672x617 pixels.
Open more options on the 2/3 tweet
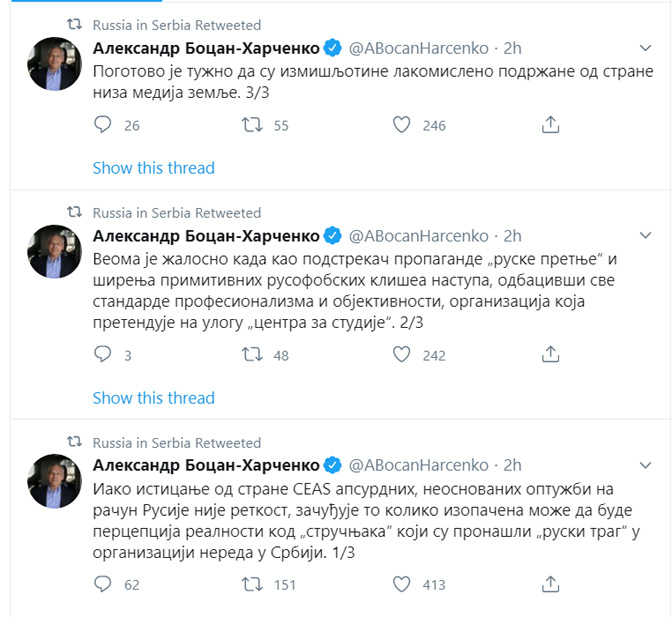(x=646, y=236)
